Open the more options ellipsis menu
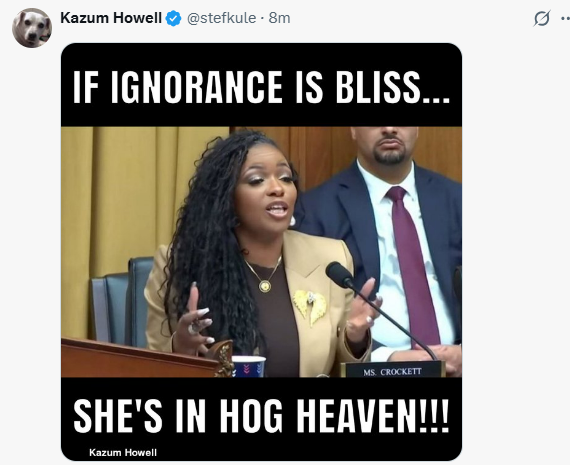The height and width of the screenshot is (465, 570). pyautogui.click(x=566, y=19)
